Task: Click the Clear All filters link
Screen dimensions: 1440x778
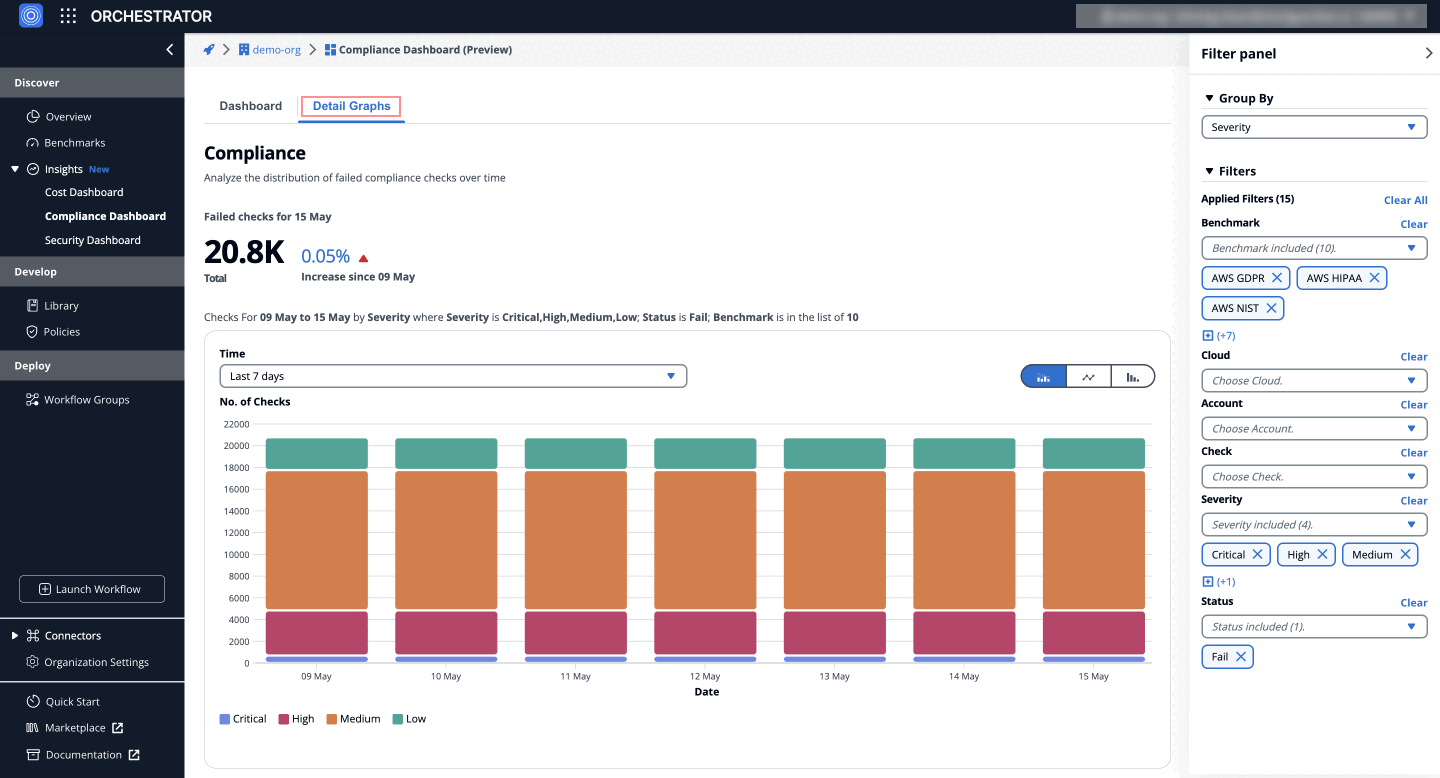Action: click(1405, 200)
